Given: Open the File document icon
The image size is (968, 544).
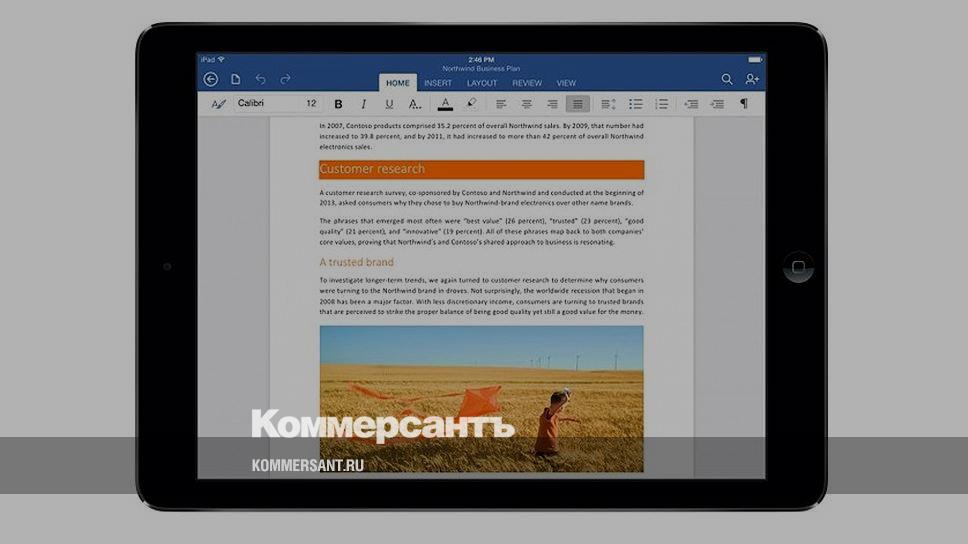Looking at the screenshot, I should 236,79.
